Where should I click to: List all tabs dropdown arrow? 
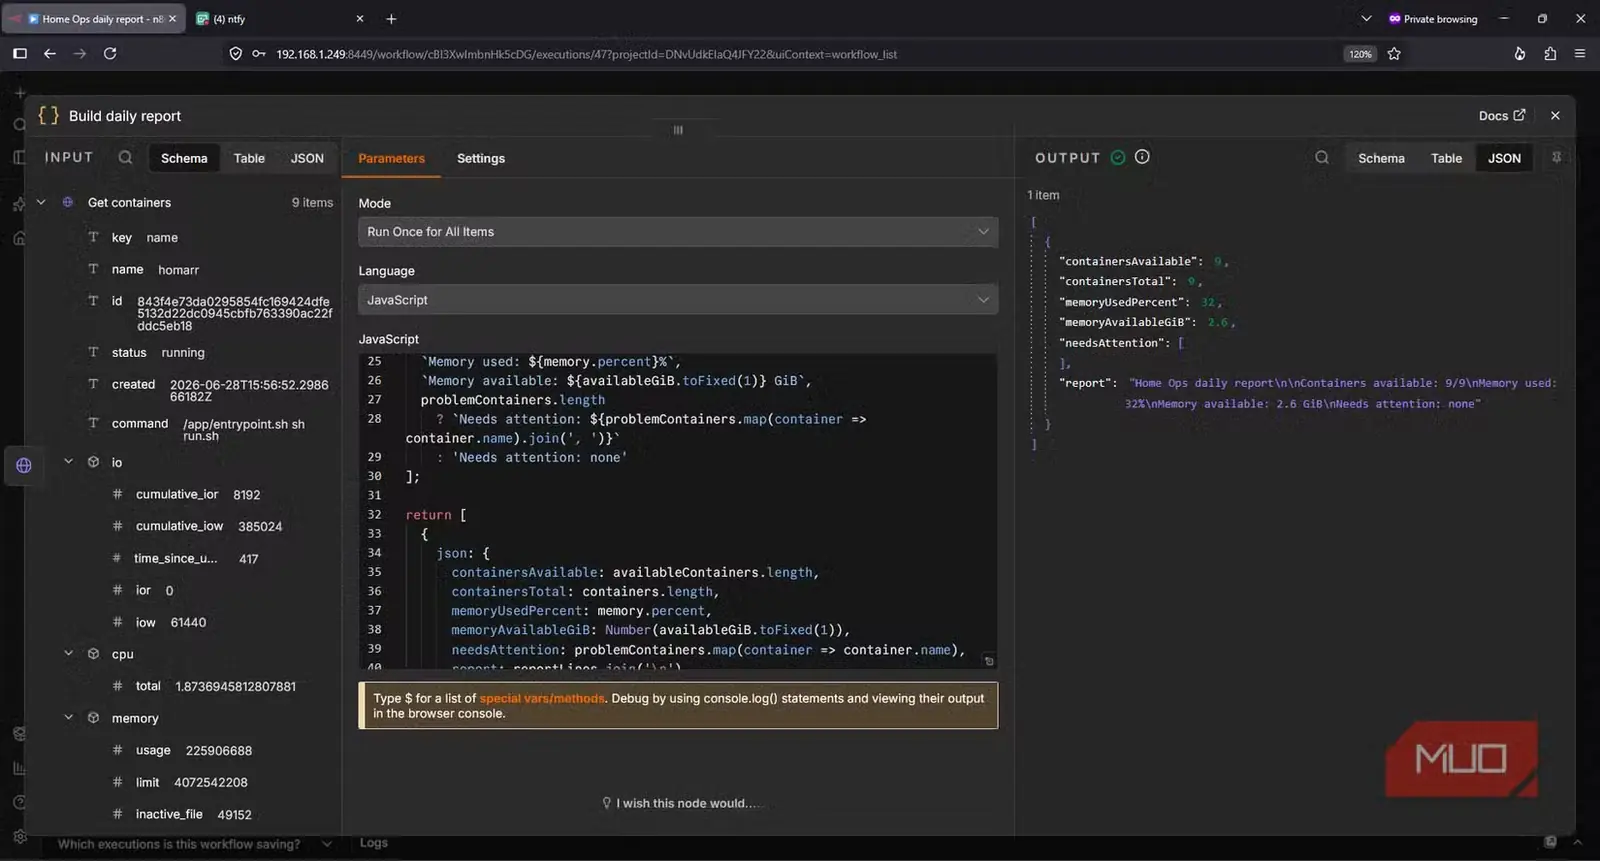1366,19
